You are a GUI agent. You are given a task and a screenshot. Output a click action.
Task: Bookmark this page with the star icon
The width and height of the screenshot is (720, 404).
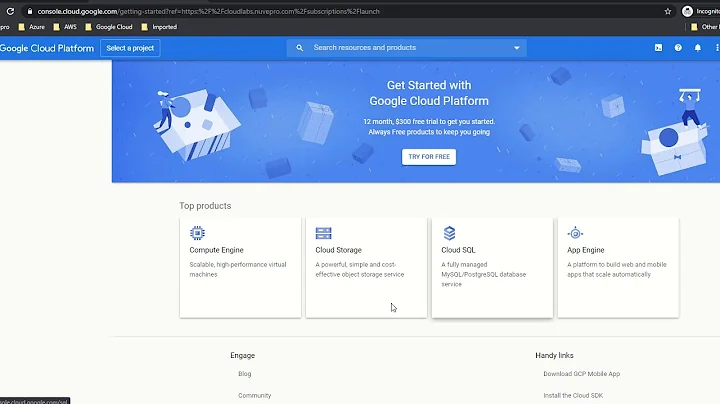(x=668, y=11)
